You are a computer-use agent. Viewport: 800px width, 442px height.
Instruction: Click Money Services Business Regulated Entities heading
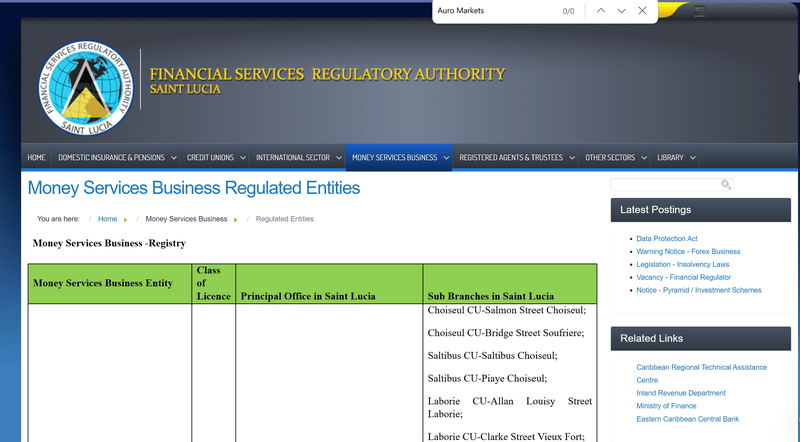(194, 188)
